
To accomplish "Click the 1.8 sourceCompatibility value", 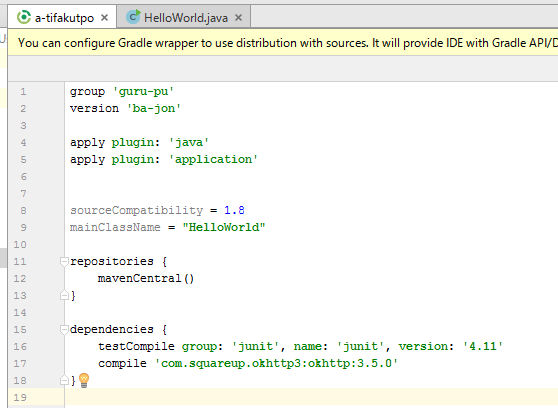I will pos(234,210).
